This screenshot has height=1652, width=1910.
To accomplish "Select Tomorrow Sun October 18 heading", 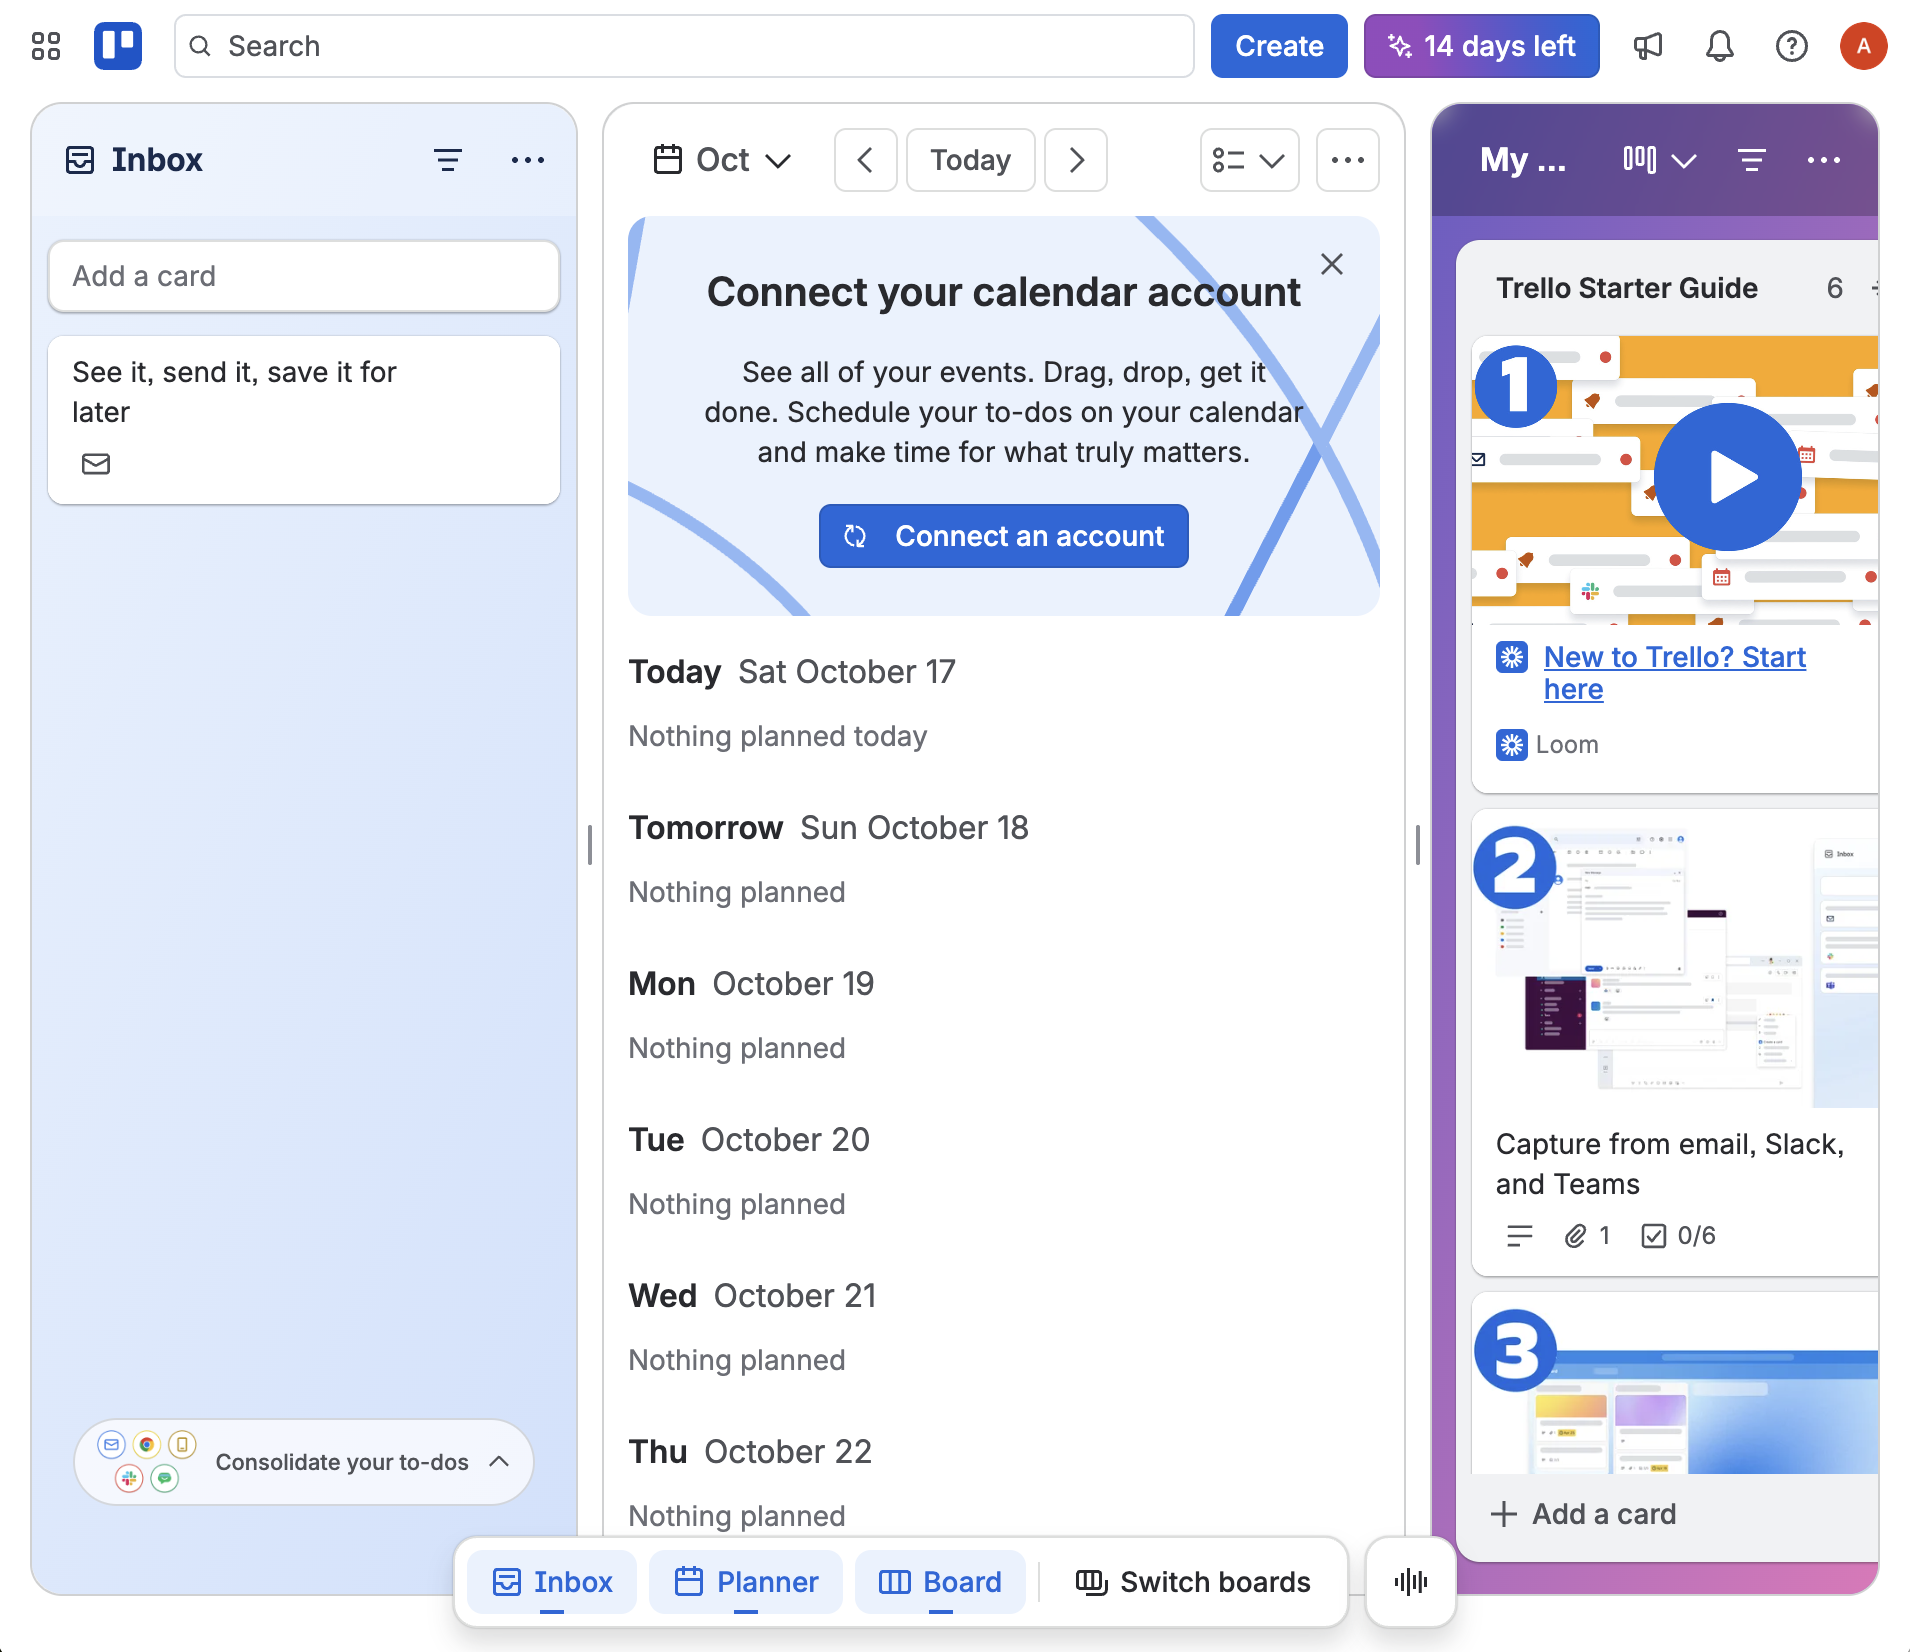I will 829,828.
